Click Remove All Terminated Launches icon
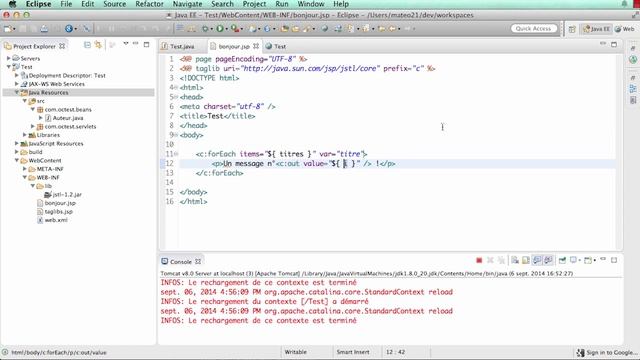Viewport: 640px width, 360px height. pyautogui.click(x=502, y=260)
